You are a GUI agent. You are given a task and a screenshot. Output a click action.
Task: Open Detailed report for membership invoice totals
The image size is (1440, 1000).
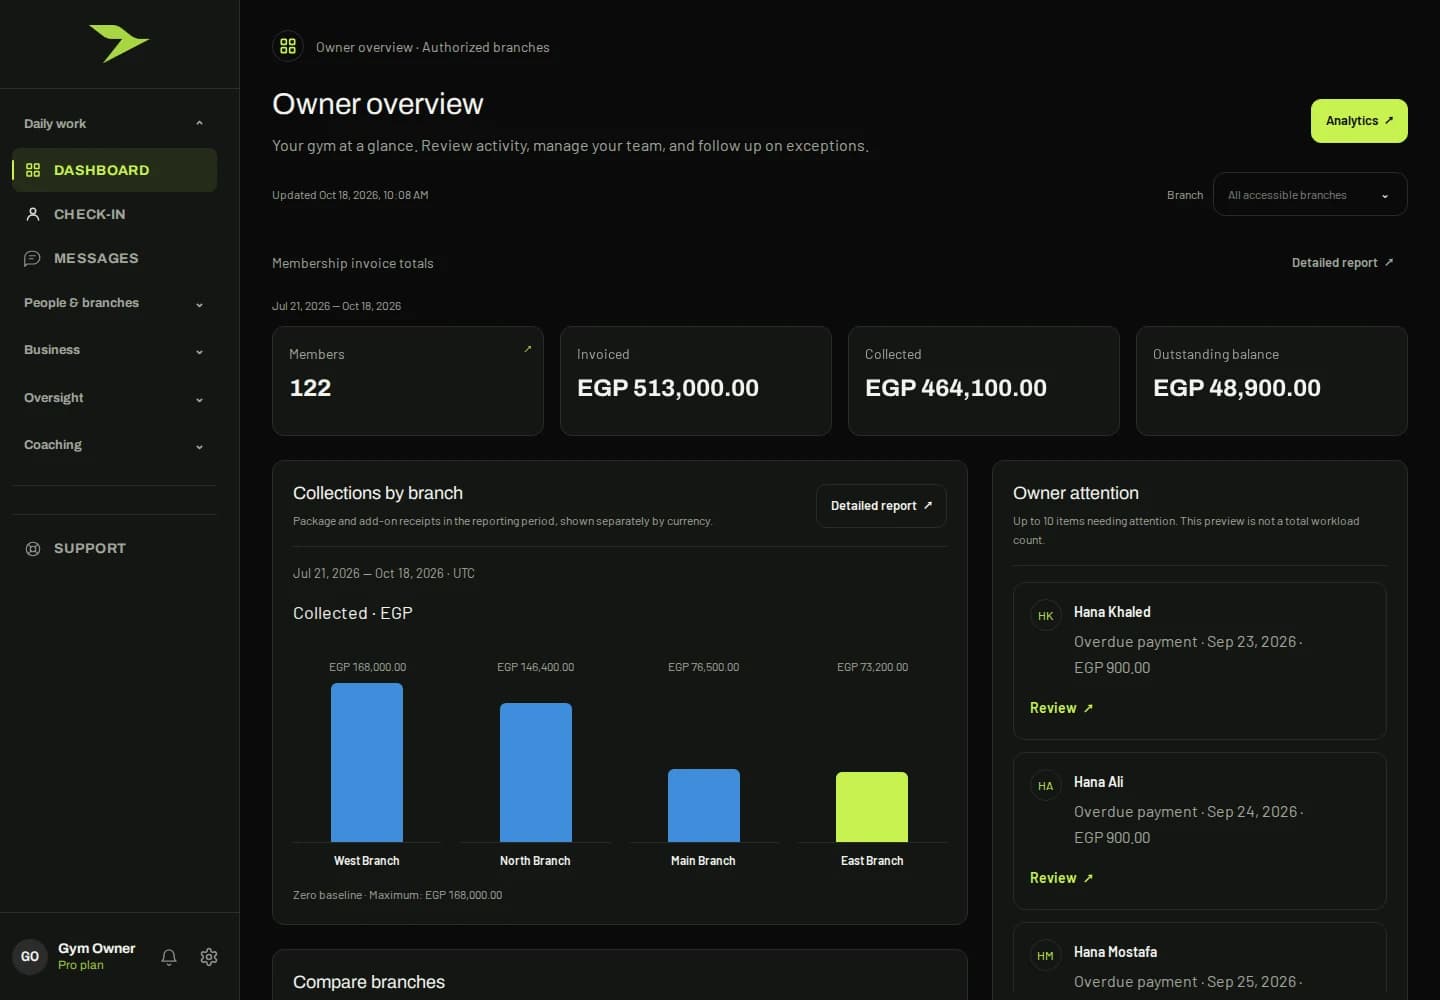coord(1342,263)
